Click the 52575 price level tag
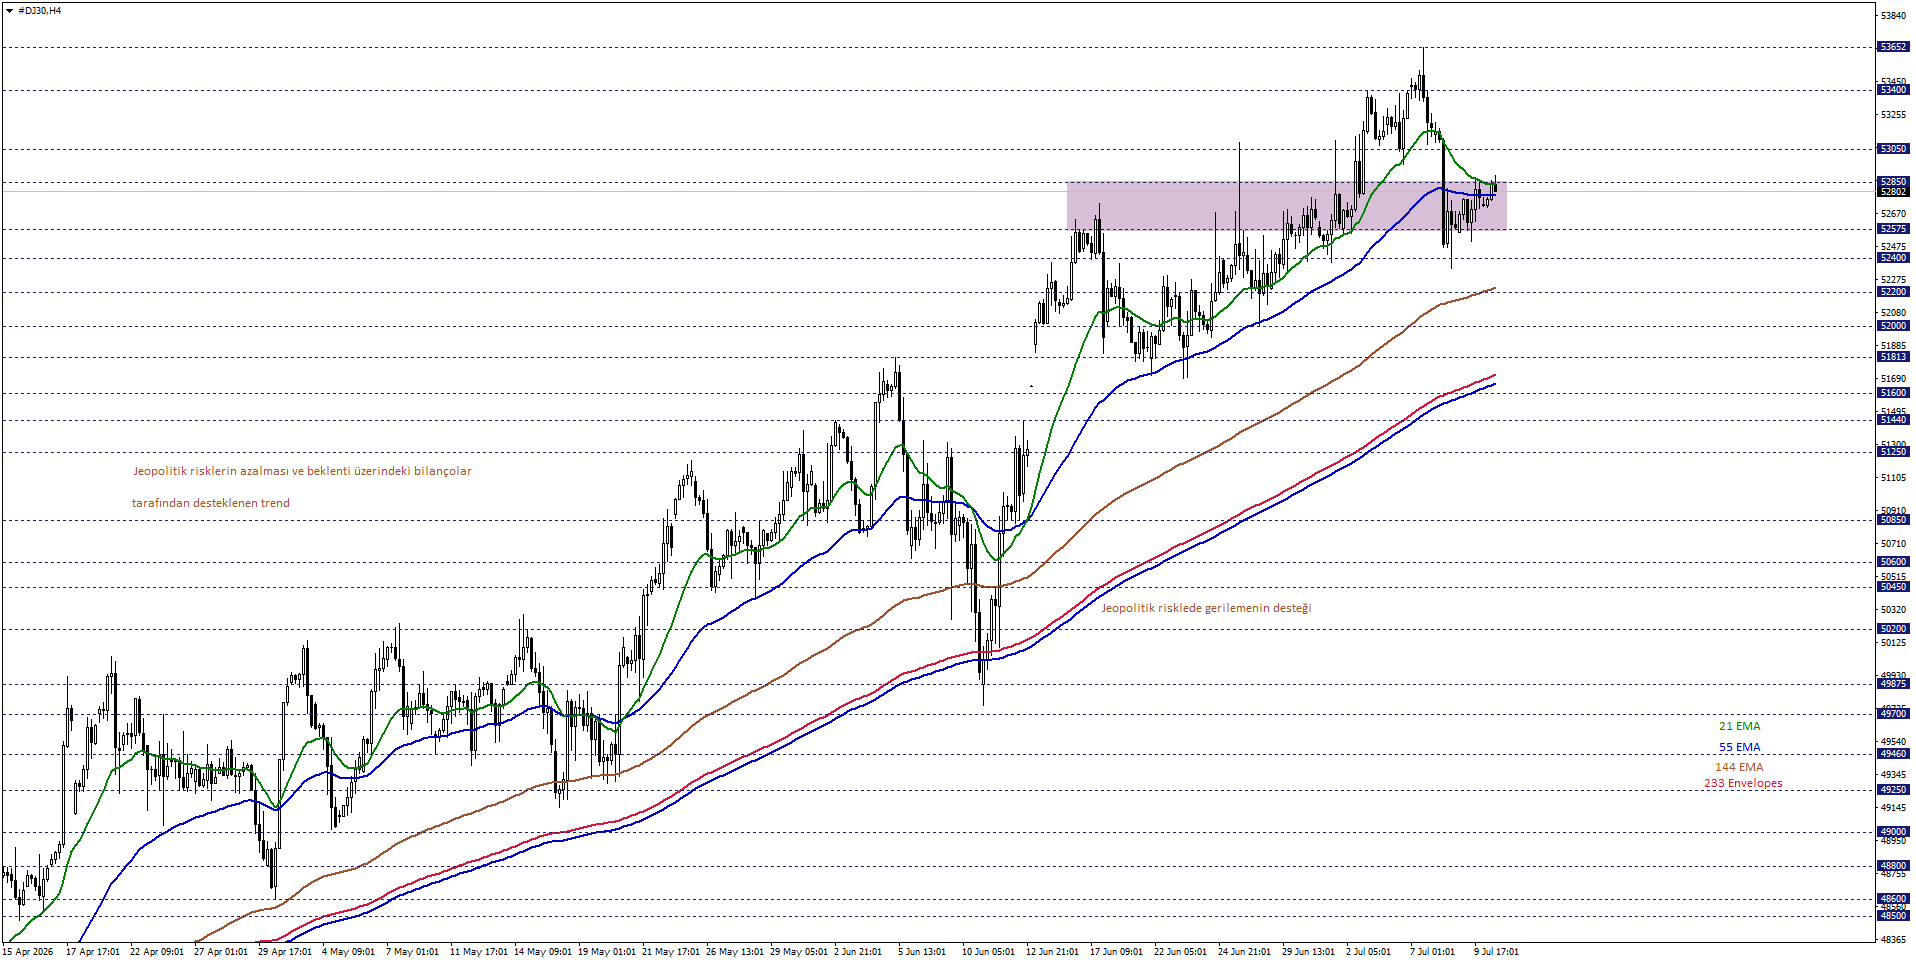1916x963 pixels. tap(1893, 229)
